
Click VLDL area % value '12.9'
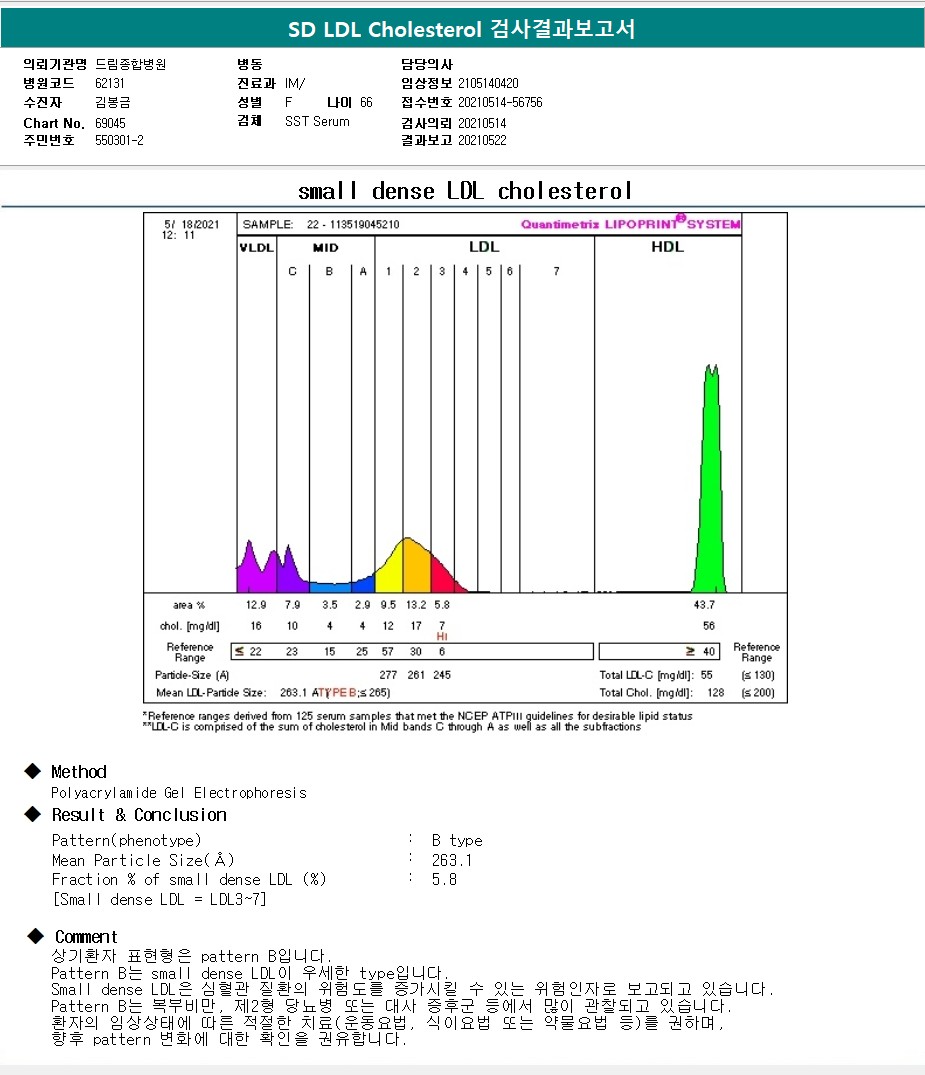click(x=256, y=605)
